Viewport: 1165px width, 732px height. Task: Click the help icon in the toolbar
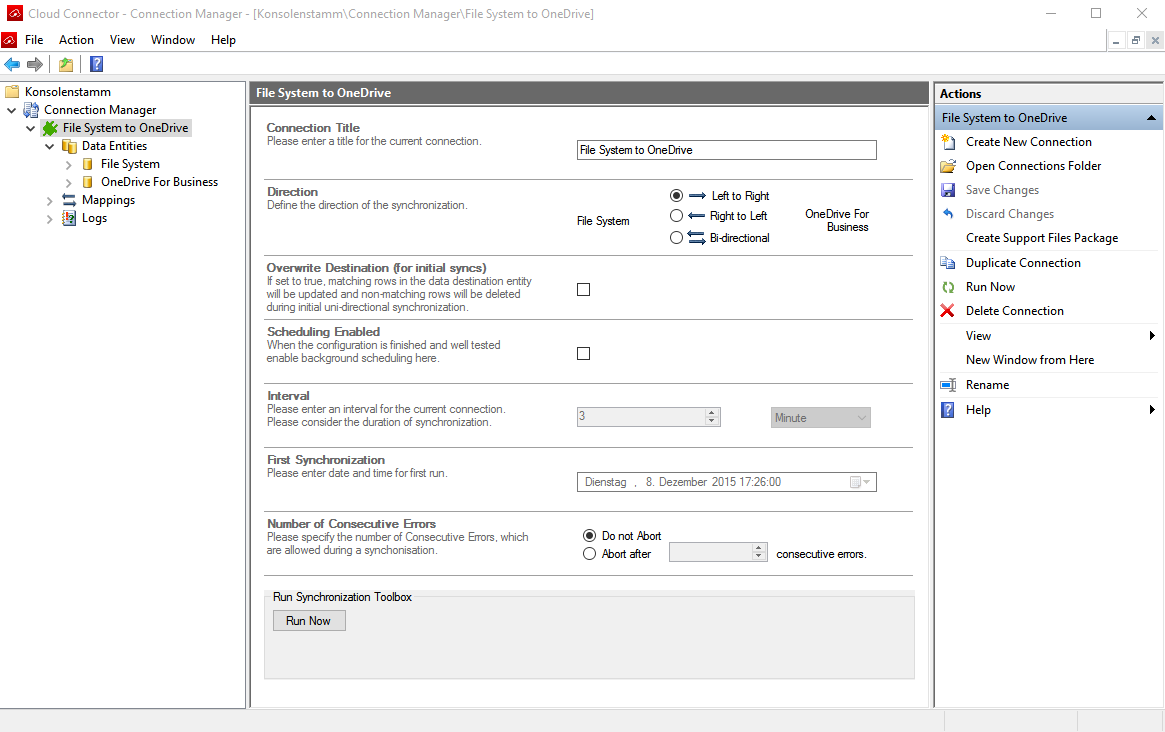coord(96,65)
